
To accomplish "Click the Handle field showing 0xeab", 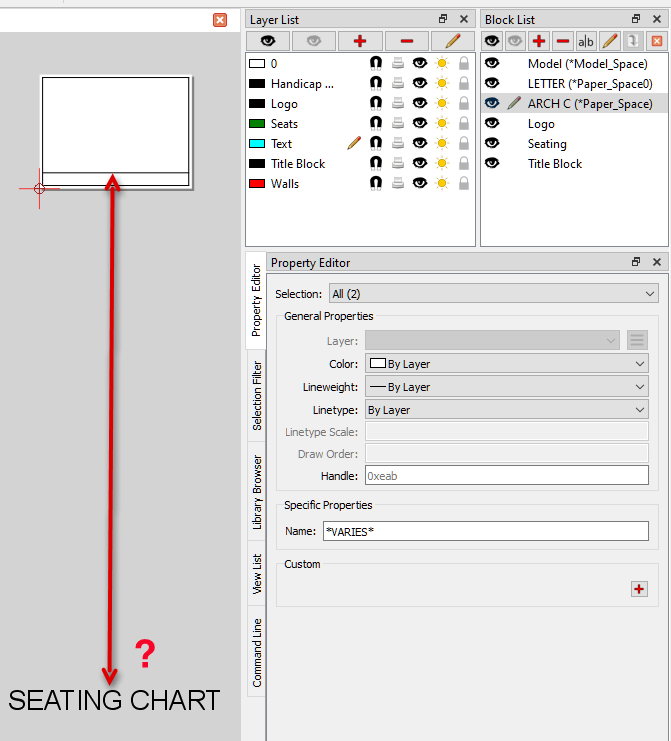I will click(507, 475).
